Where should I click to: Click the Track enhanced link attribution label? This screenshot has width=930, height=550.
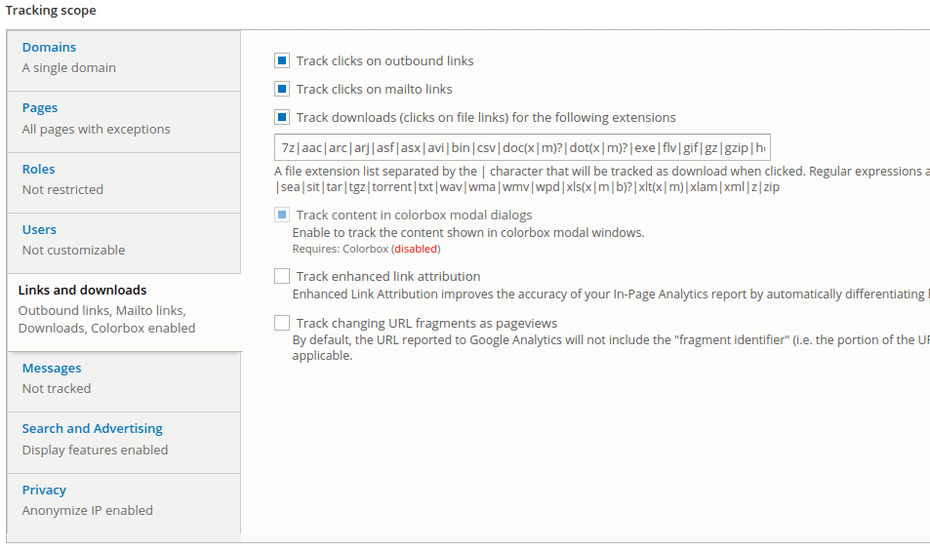[x=388, y=276]
